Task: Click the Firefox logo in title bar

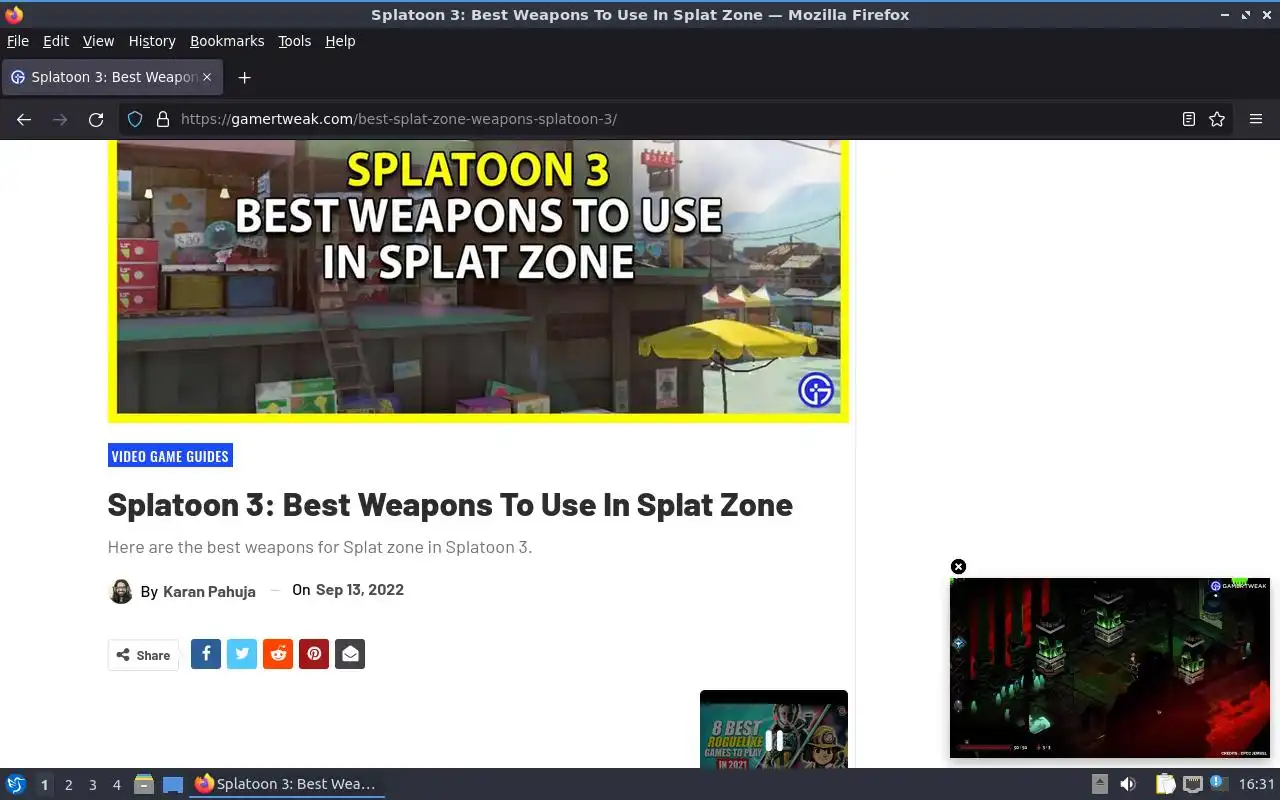Action: (13, 15)
